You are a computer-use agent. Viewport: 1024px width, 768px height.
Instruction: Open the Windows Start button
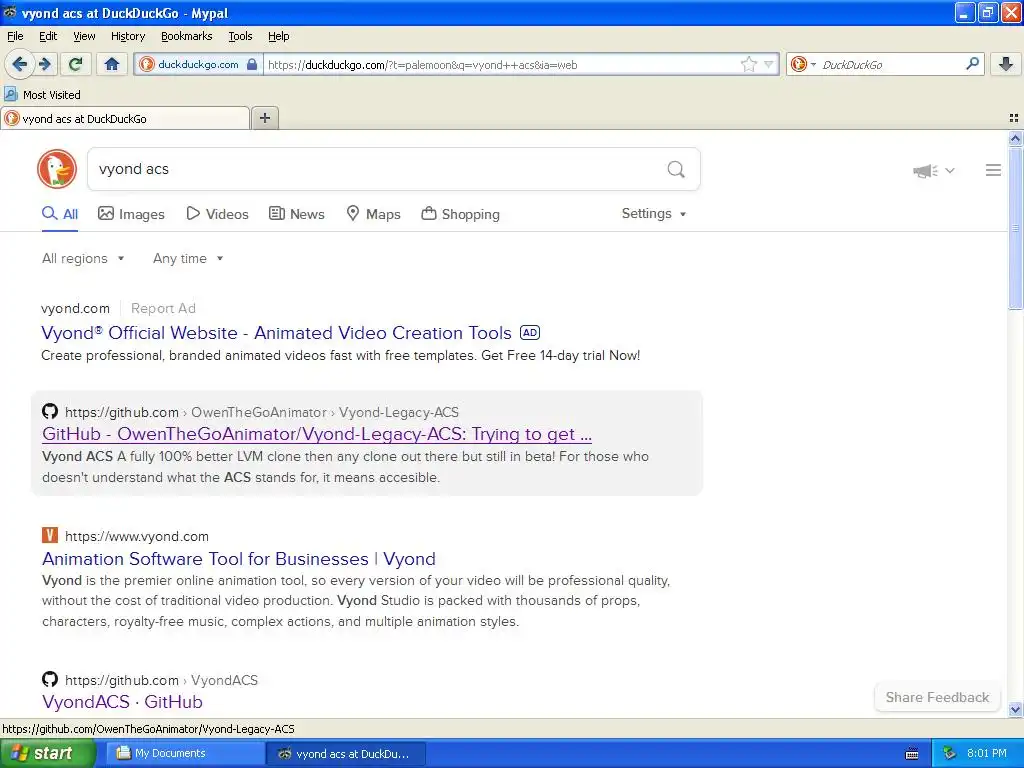[46, 754]
